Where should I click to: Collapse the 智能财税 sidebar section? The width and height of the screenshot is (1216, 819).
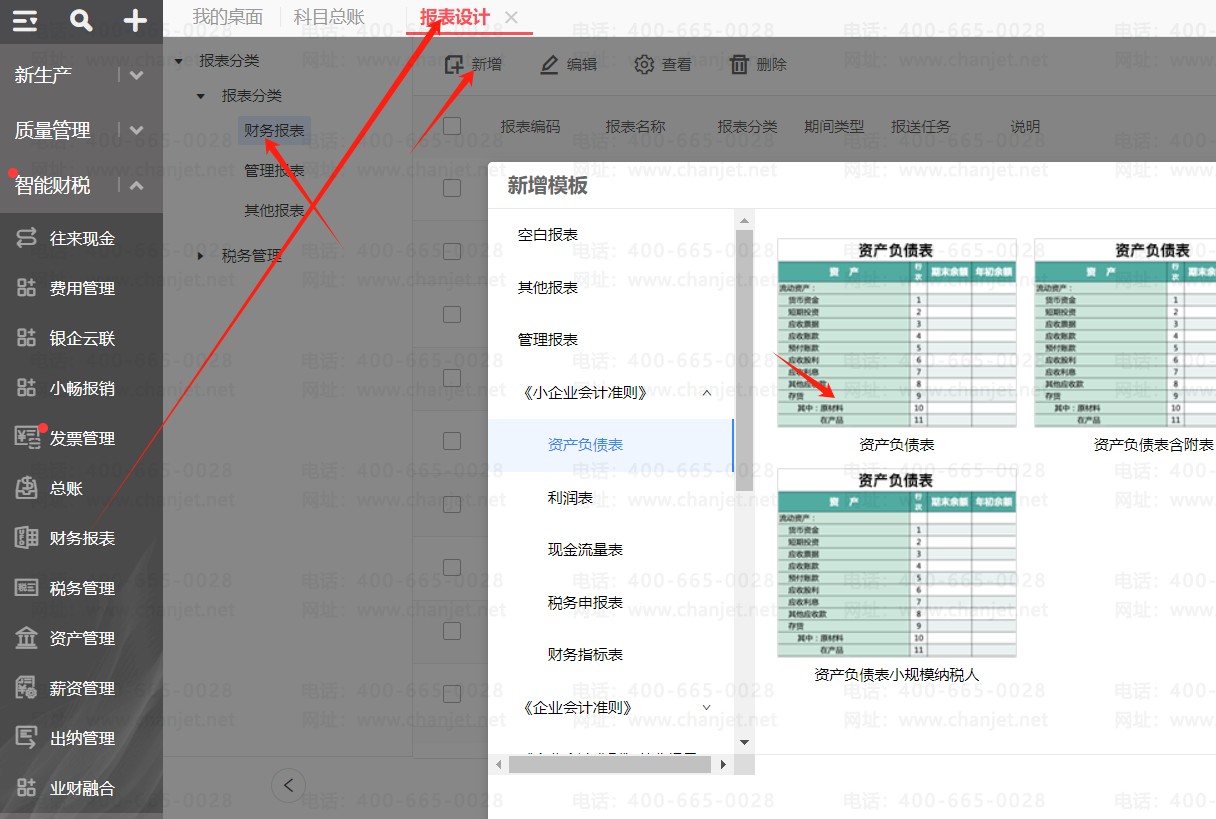[x=137, y=186]
